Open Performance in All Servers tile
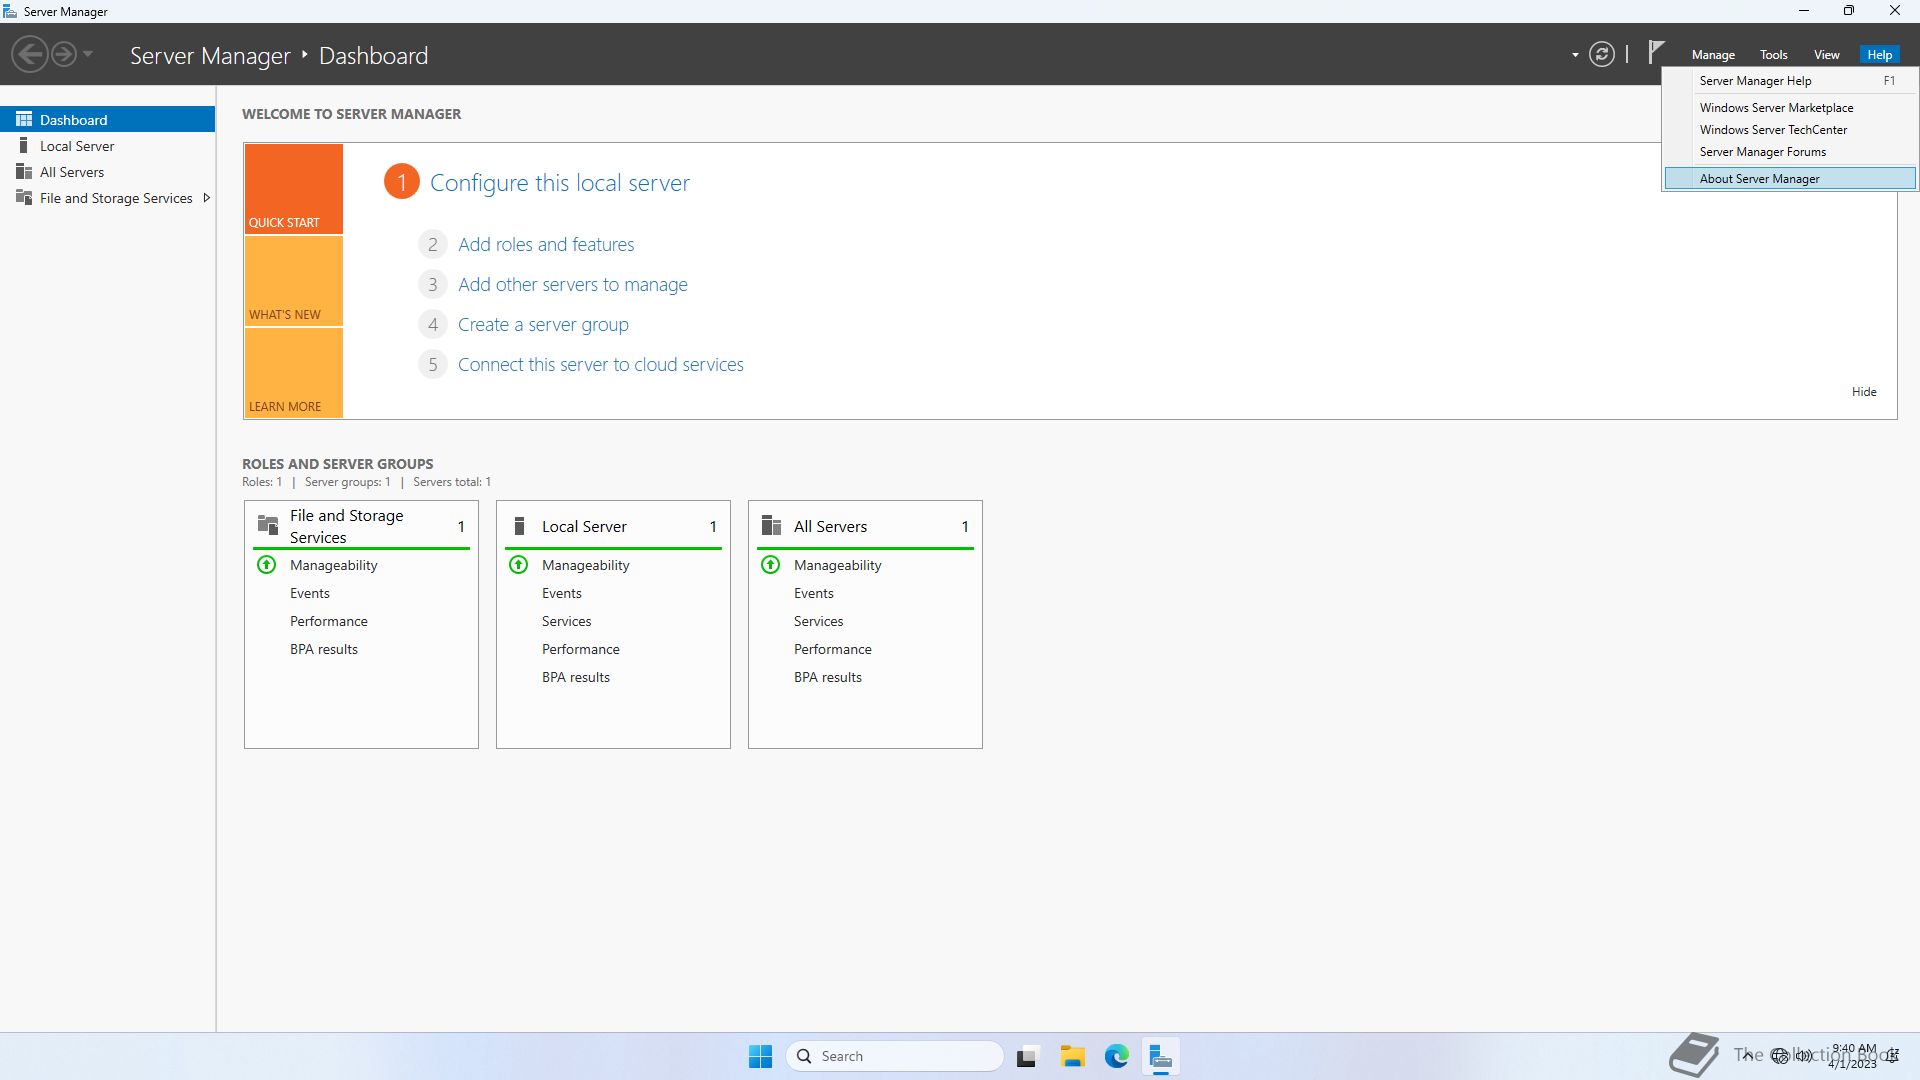This screenshot has height=1080, width=1920. (833, 649)
